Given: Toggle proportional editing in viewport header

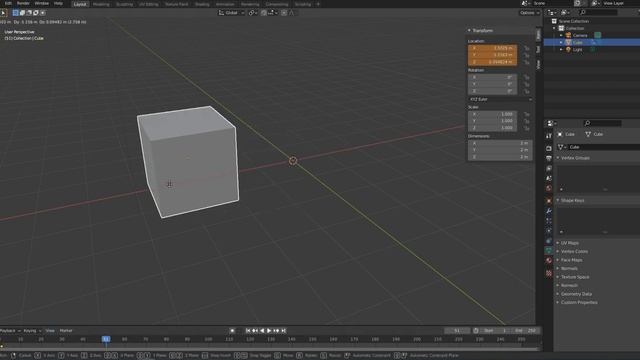Looking at the screenshot, I should click(x=284, y=13).
